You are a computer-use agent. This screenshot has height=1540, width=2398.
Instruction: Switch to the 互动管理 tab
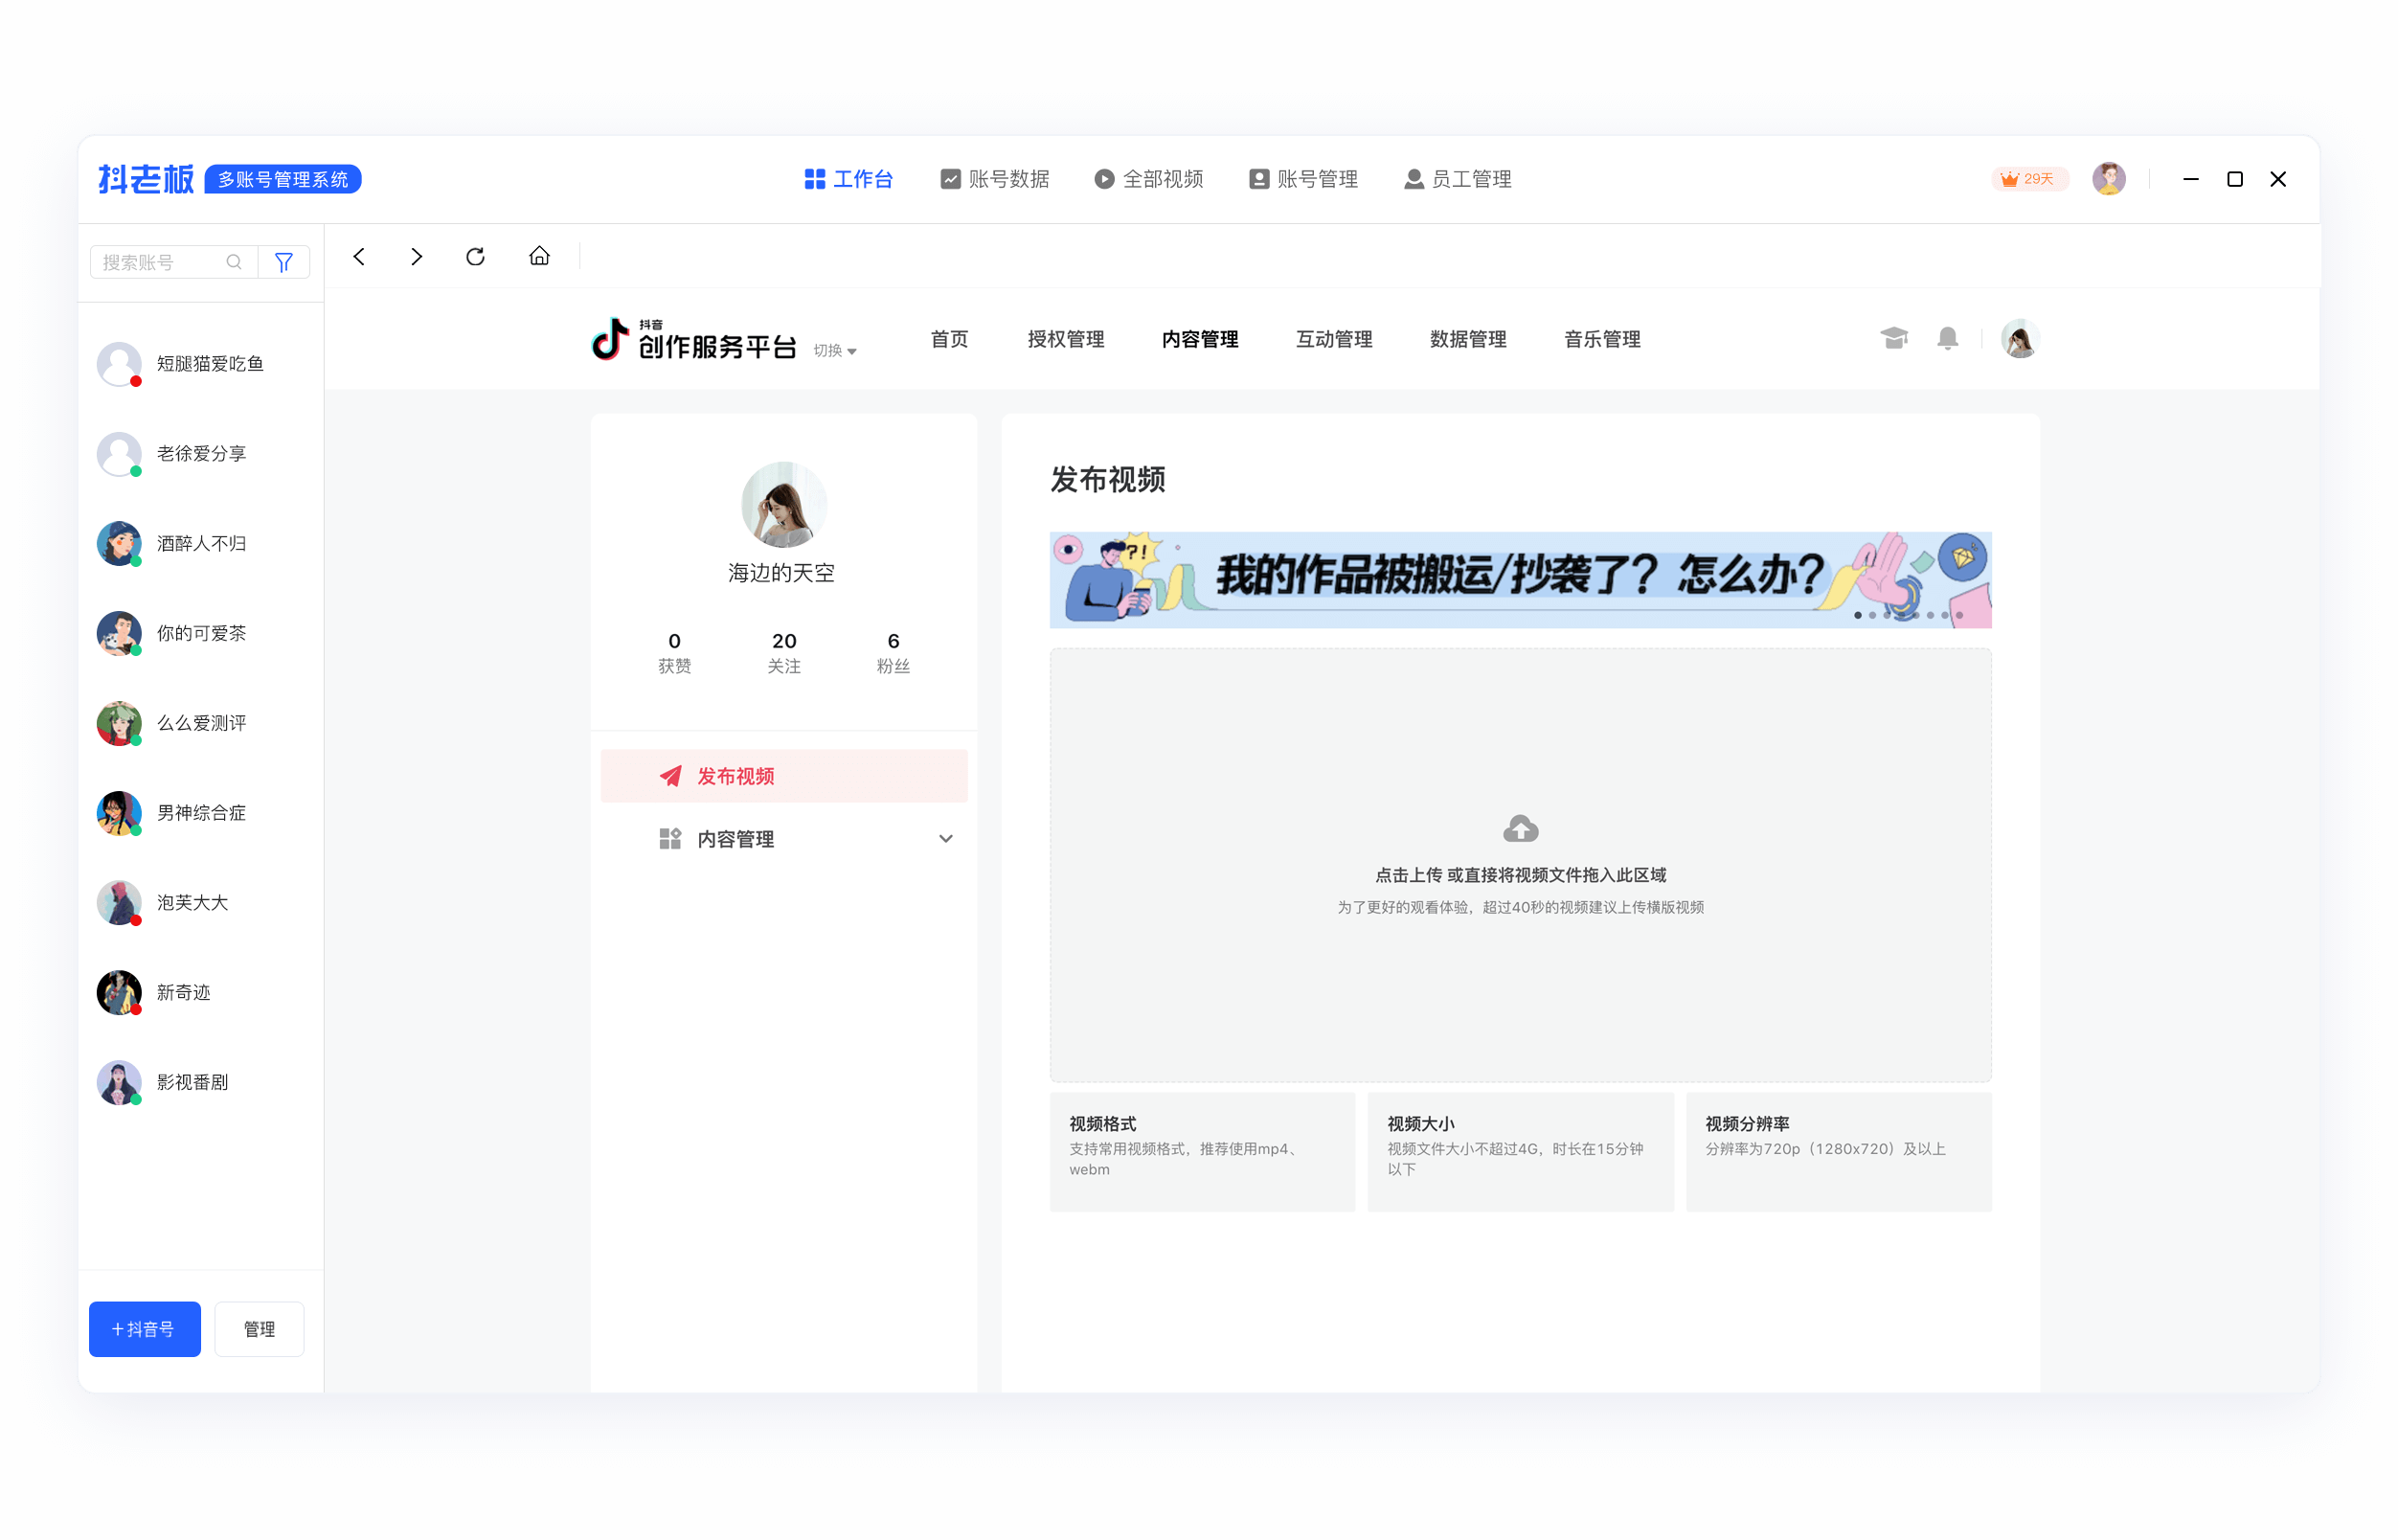[x=1334, y=339]
